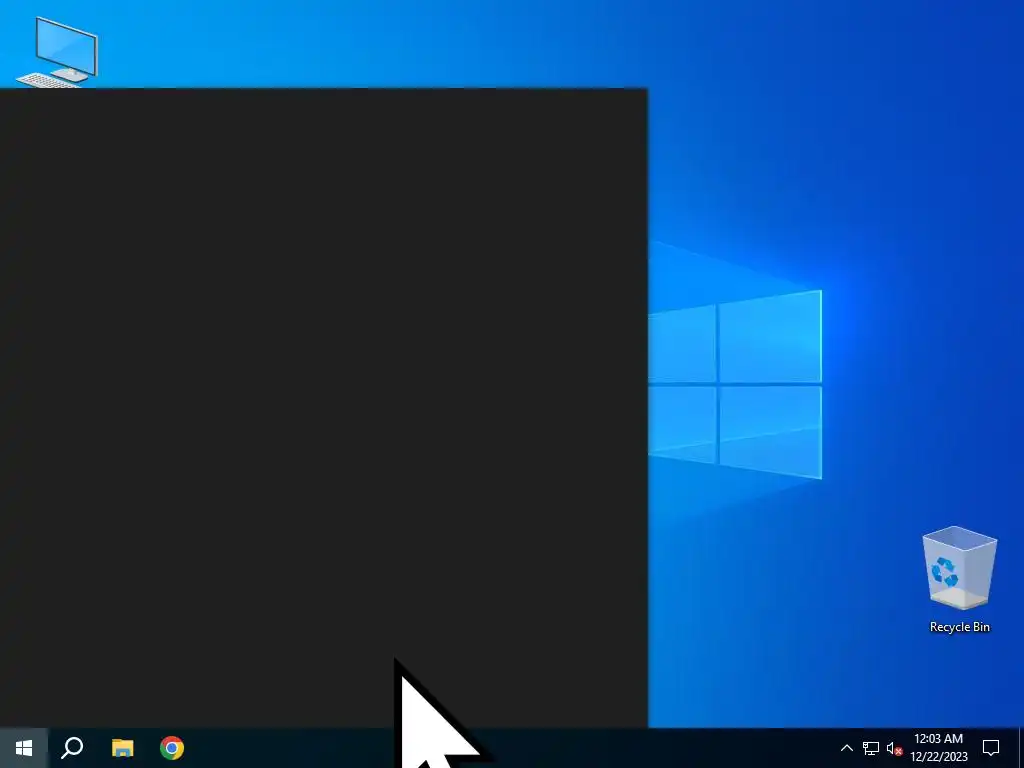
Task: Open the muted speaker volume icon
Action: coord(894,748)
